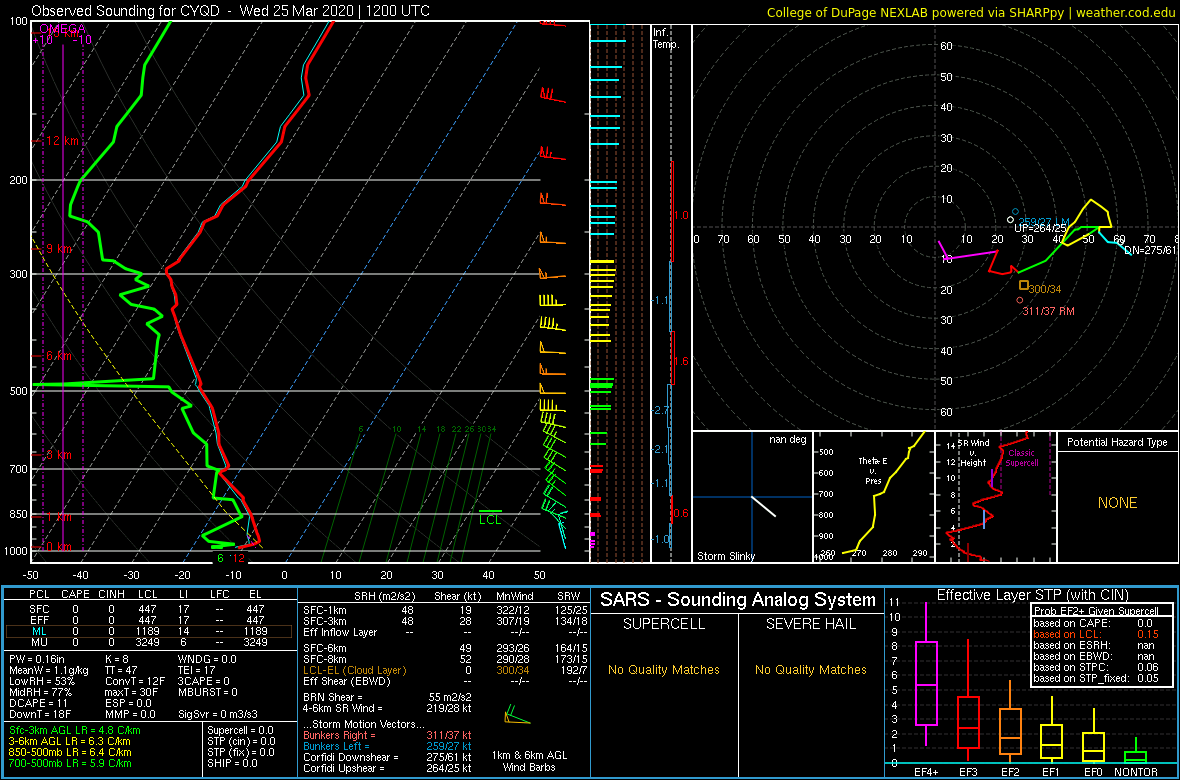Click the DN=275/61 hodograph label
The width and height of the screenshot is (1180, 780).
[x=1151, y=249]
